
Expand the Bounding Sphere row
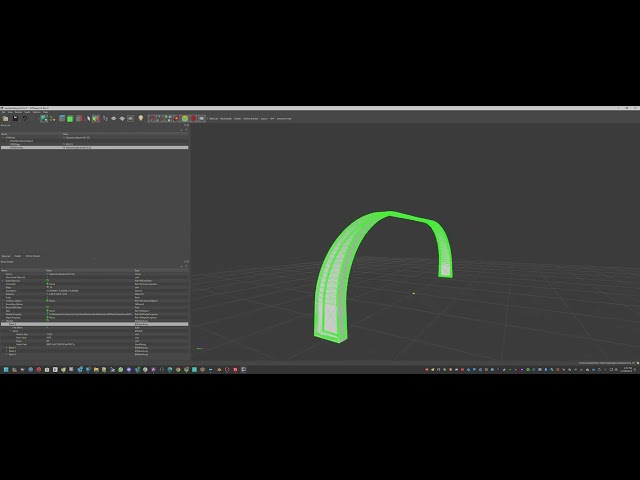coord(3,304)
